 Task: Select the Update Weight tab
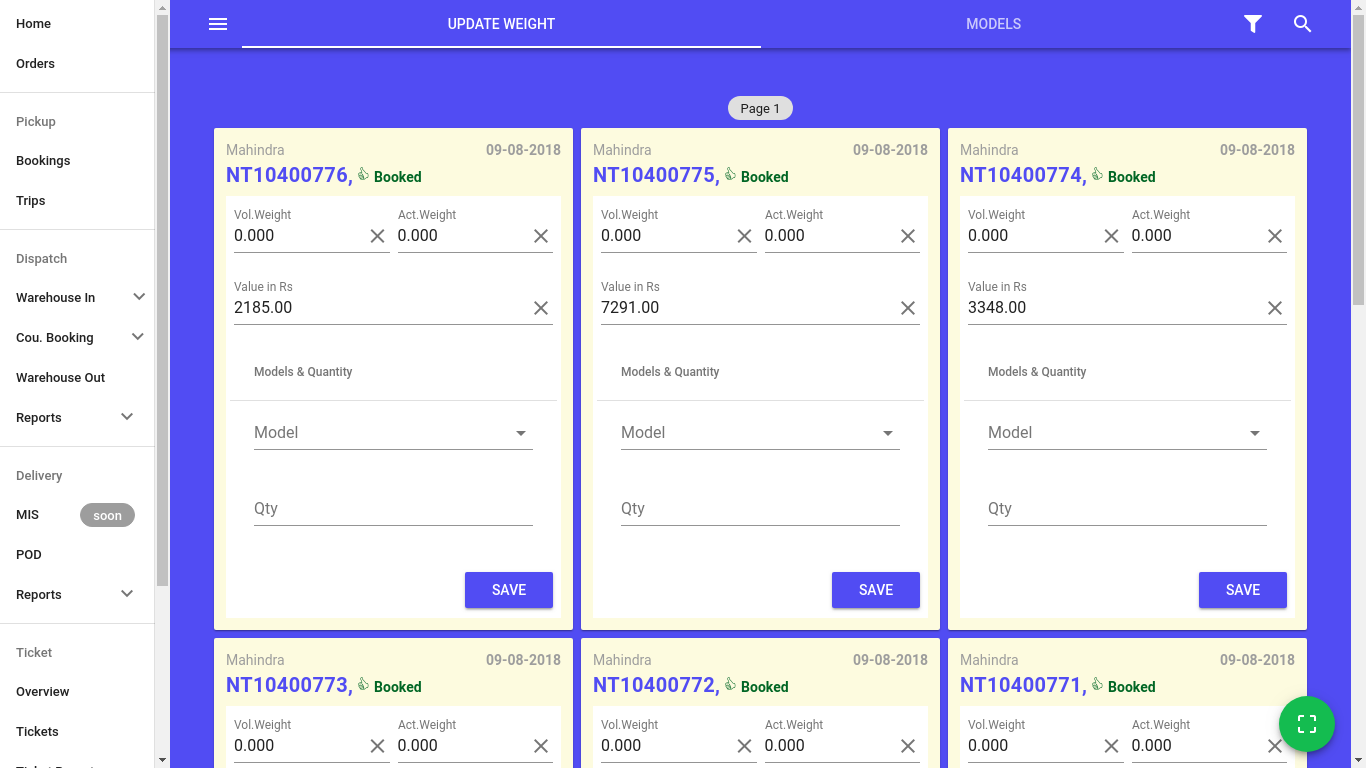(501, 24)
